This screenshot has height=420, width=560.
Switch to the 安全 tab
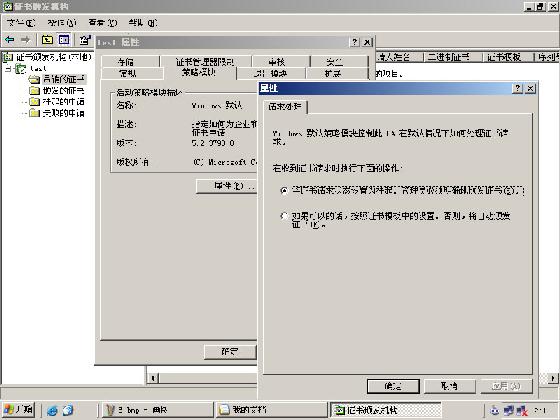click(339, 62)
